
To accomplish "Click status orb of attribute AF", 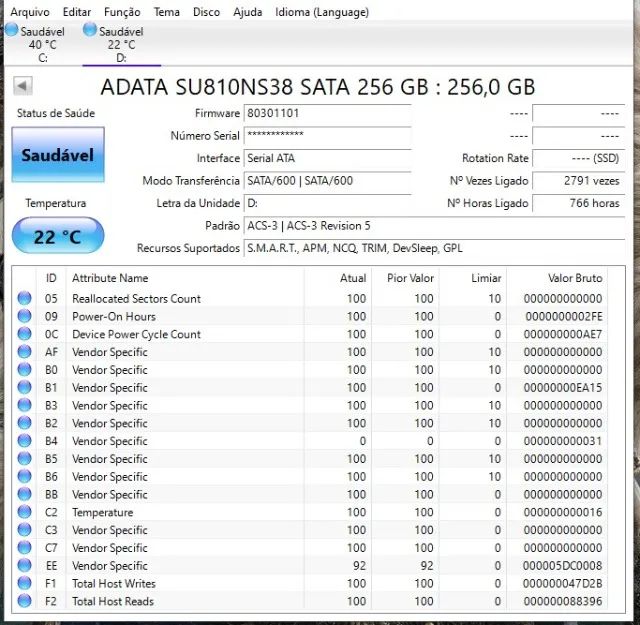I will [x=24, y=351].
